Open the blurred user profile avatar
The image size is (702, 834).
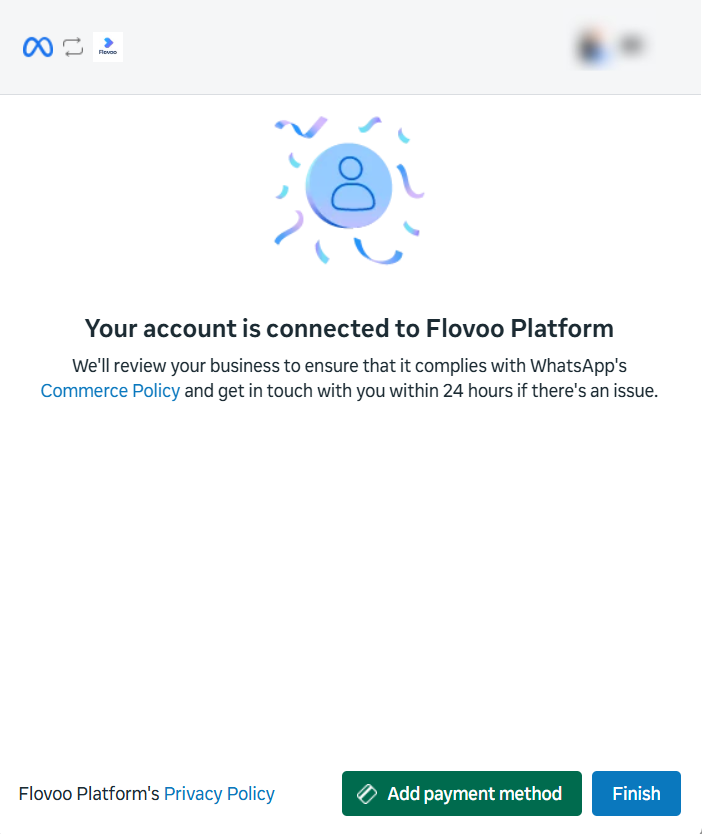pos(594,47)
